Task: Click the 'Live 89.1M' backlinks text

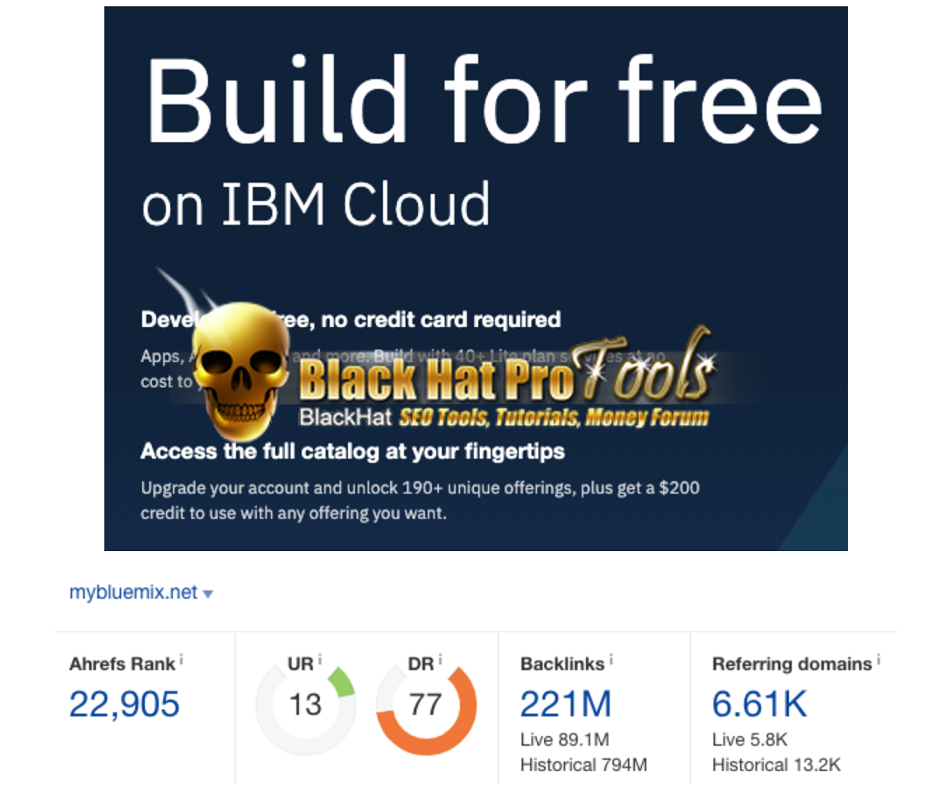Action: (565, 739)
